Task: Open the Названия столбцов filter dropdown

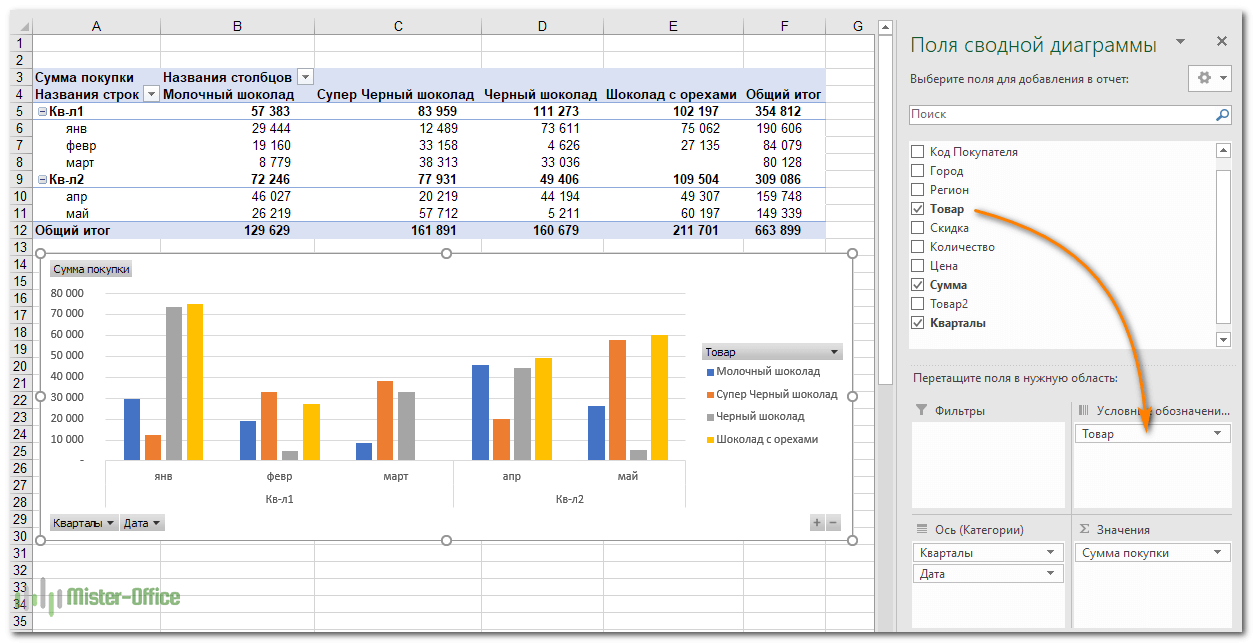Action: (305, 77)
